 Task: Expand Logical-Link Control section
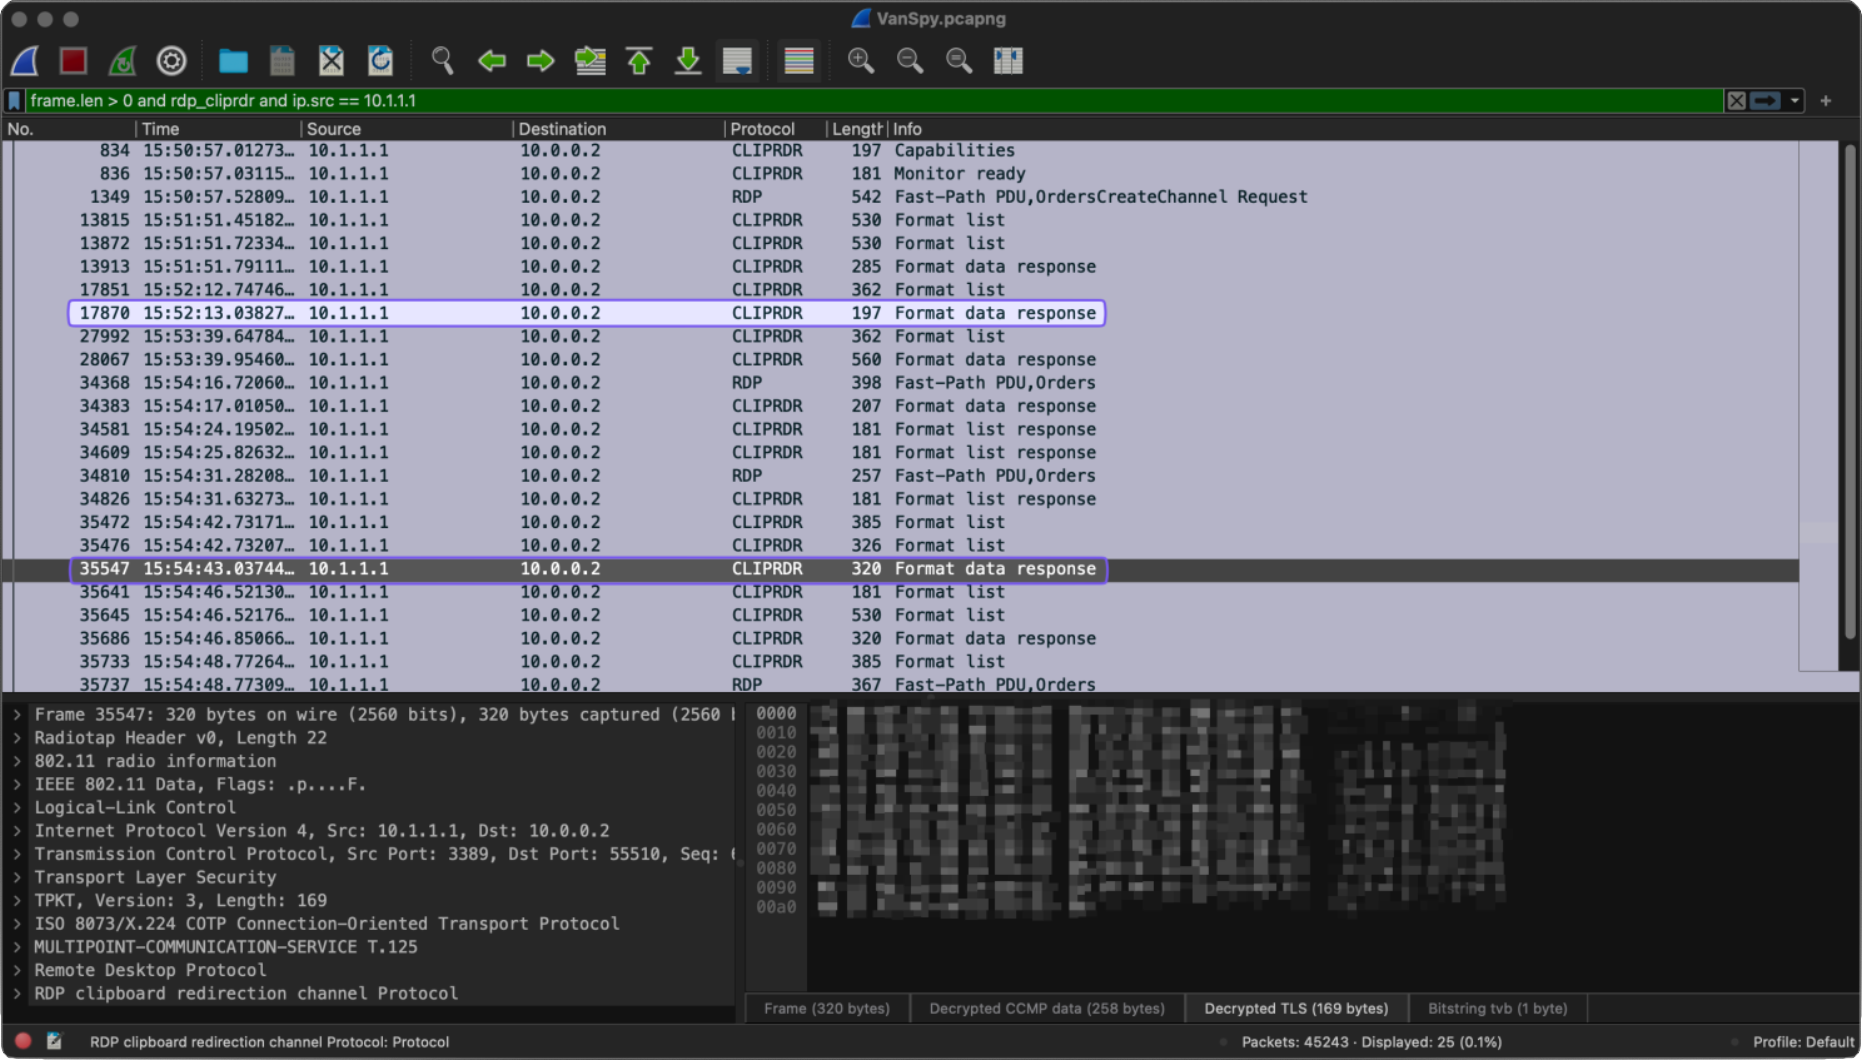[16, 808]
